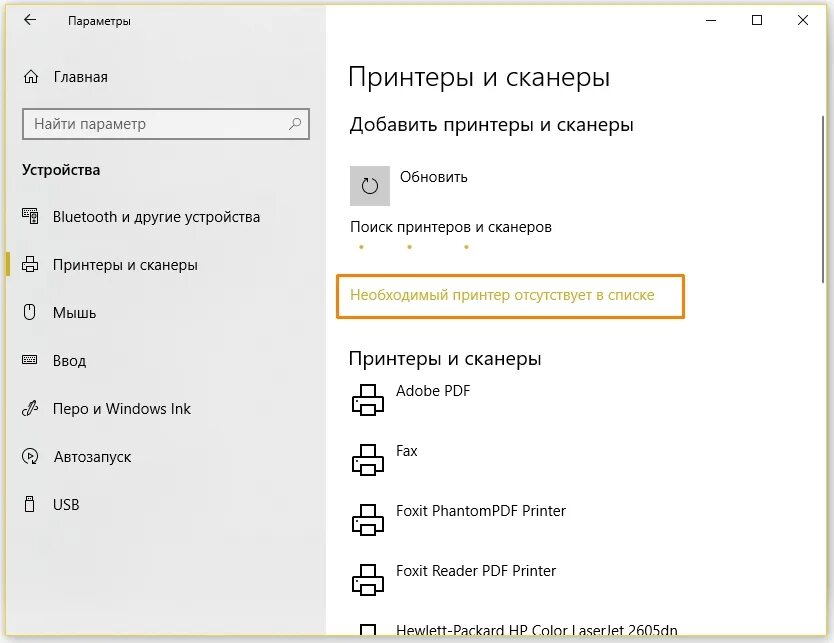Click the back arrow icon
Screen dimensions: 834x643
point(30,20)
